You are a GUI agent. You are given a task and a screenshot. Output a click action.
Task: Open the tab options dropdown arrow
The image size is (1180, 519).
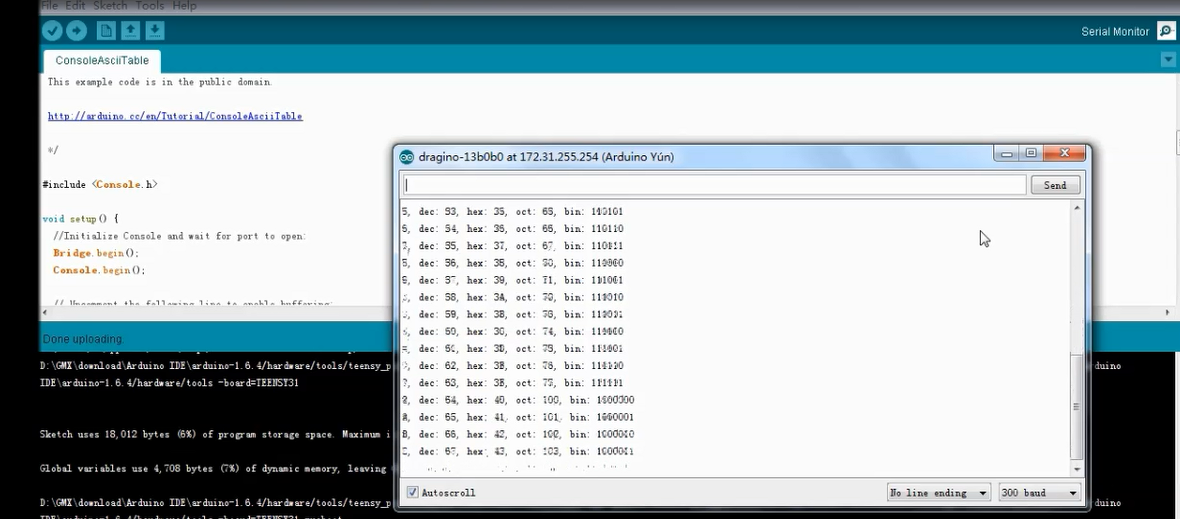(x=1168, y=59)
